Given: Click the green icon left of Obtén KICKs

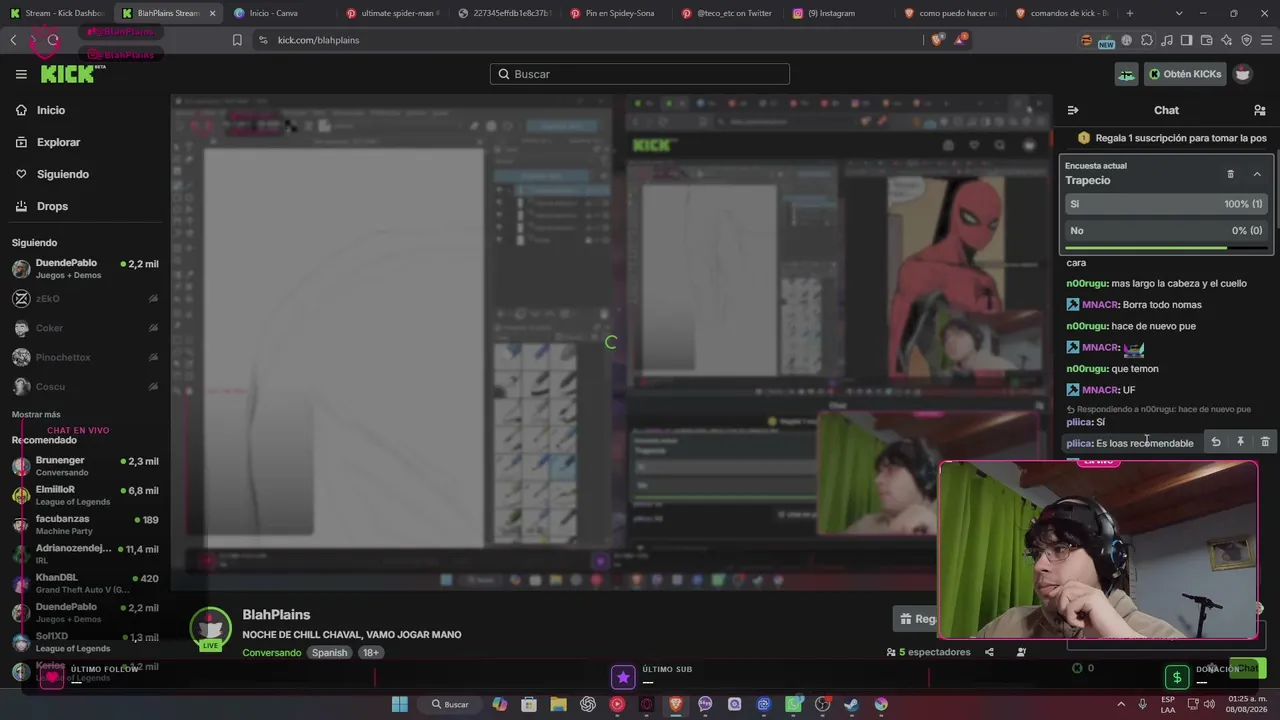Looking at the screenshot, I should tap(1127, 74).
